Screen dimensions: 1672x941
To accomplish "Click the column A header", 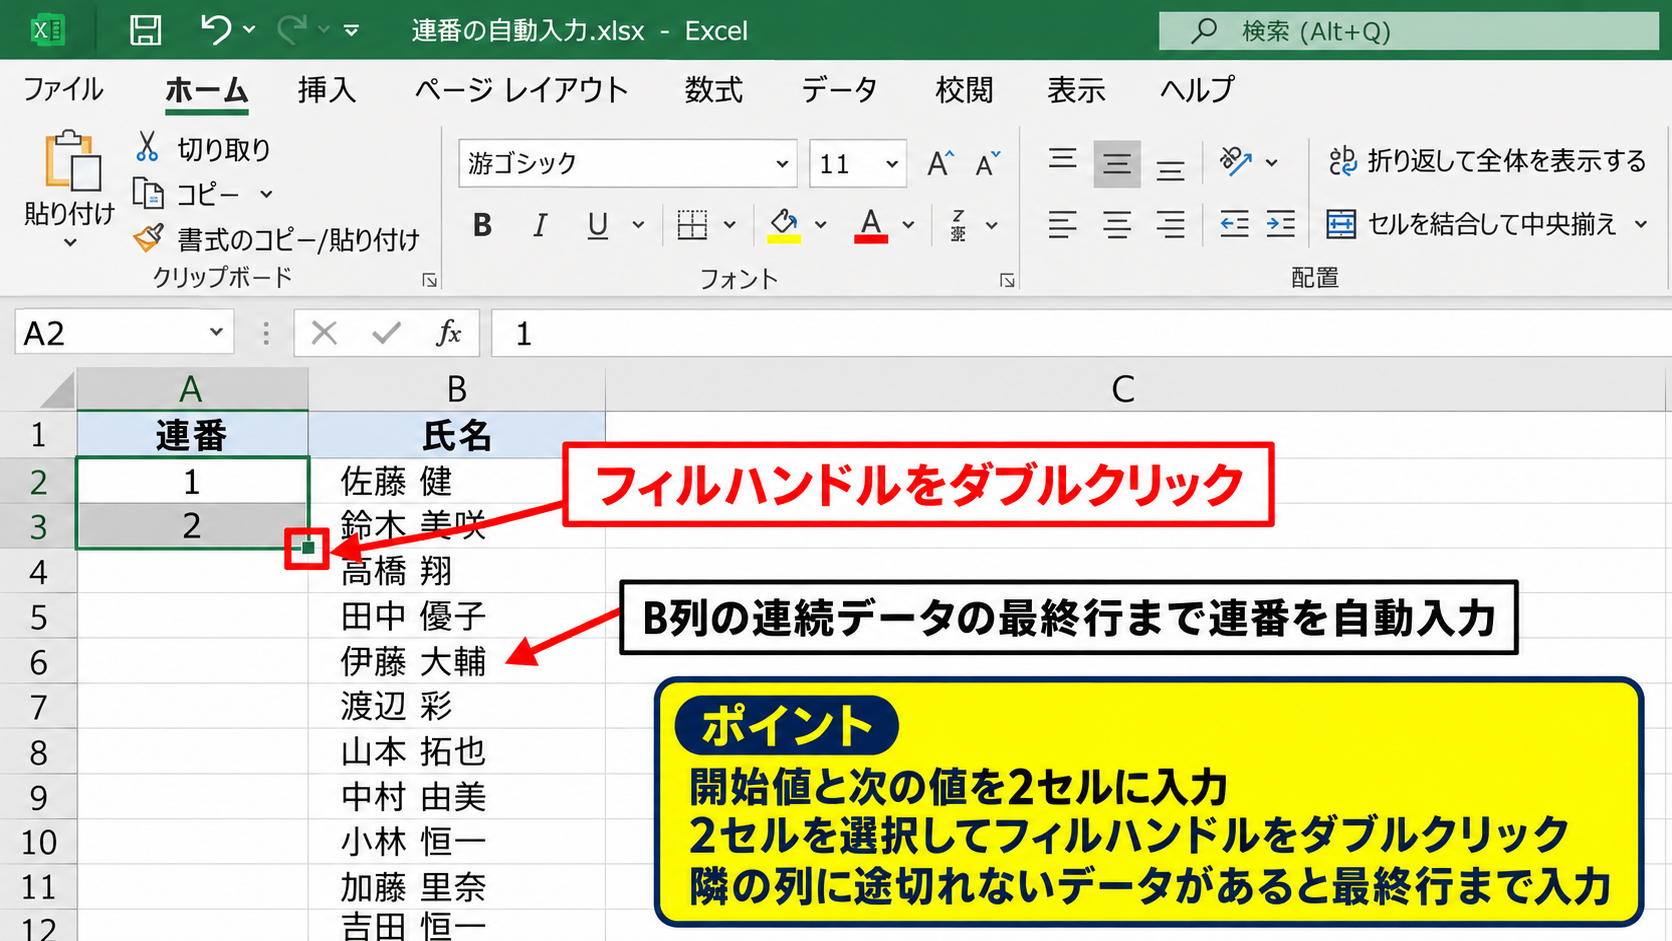I will point(191,389).
